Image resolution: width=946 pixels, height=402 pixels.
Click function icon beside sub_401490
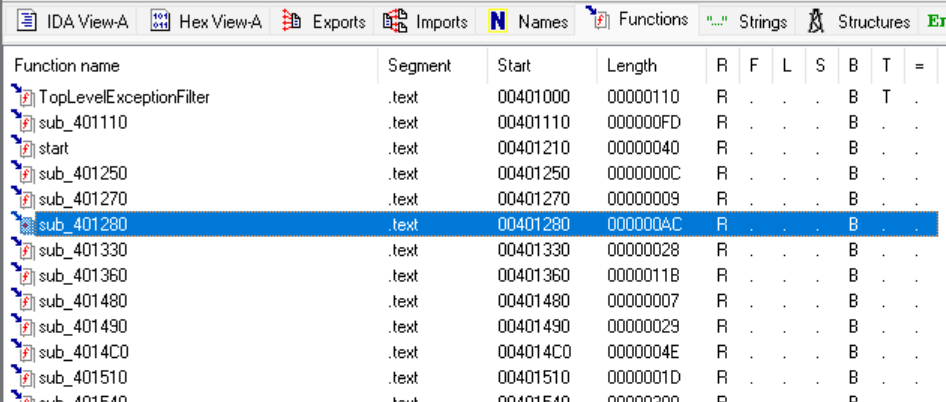point(23,324)
